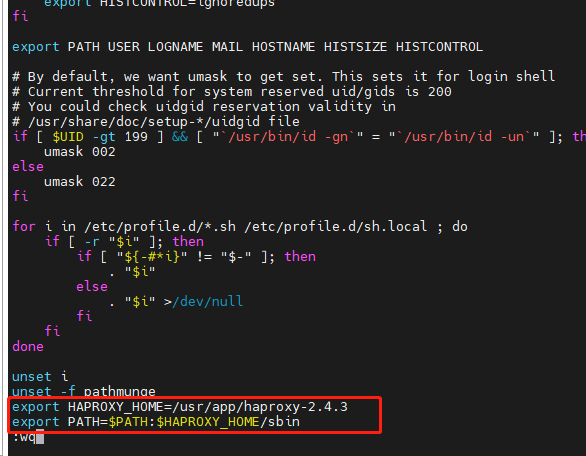Click the 'export PATH=$PATH:$HAPROXY_HOME/sbin' line
The width and height of the screenshot is (586, 456).
pyautogui.click(x=156, y=422)
